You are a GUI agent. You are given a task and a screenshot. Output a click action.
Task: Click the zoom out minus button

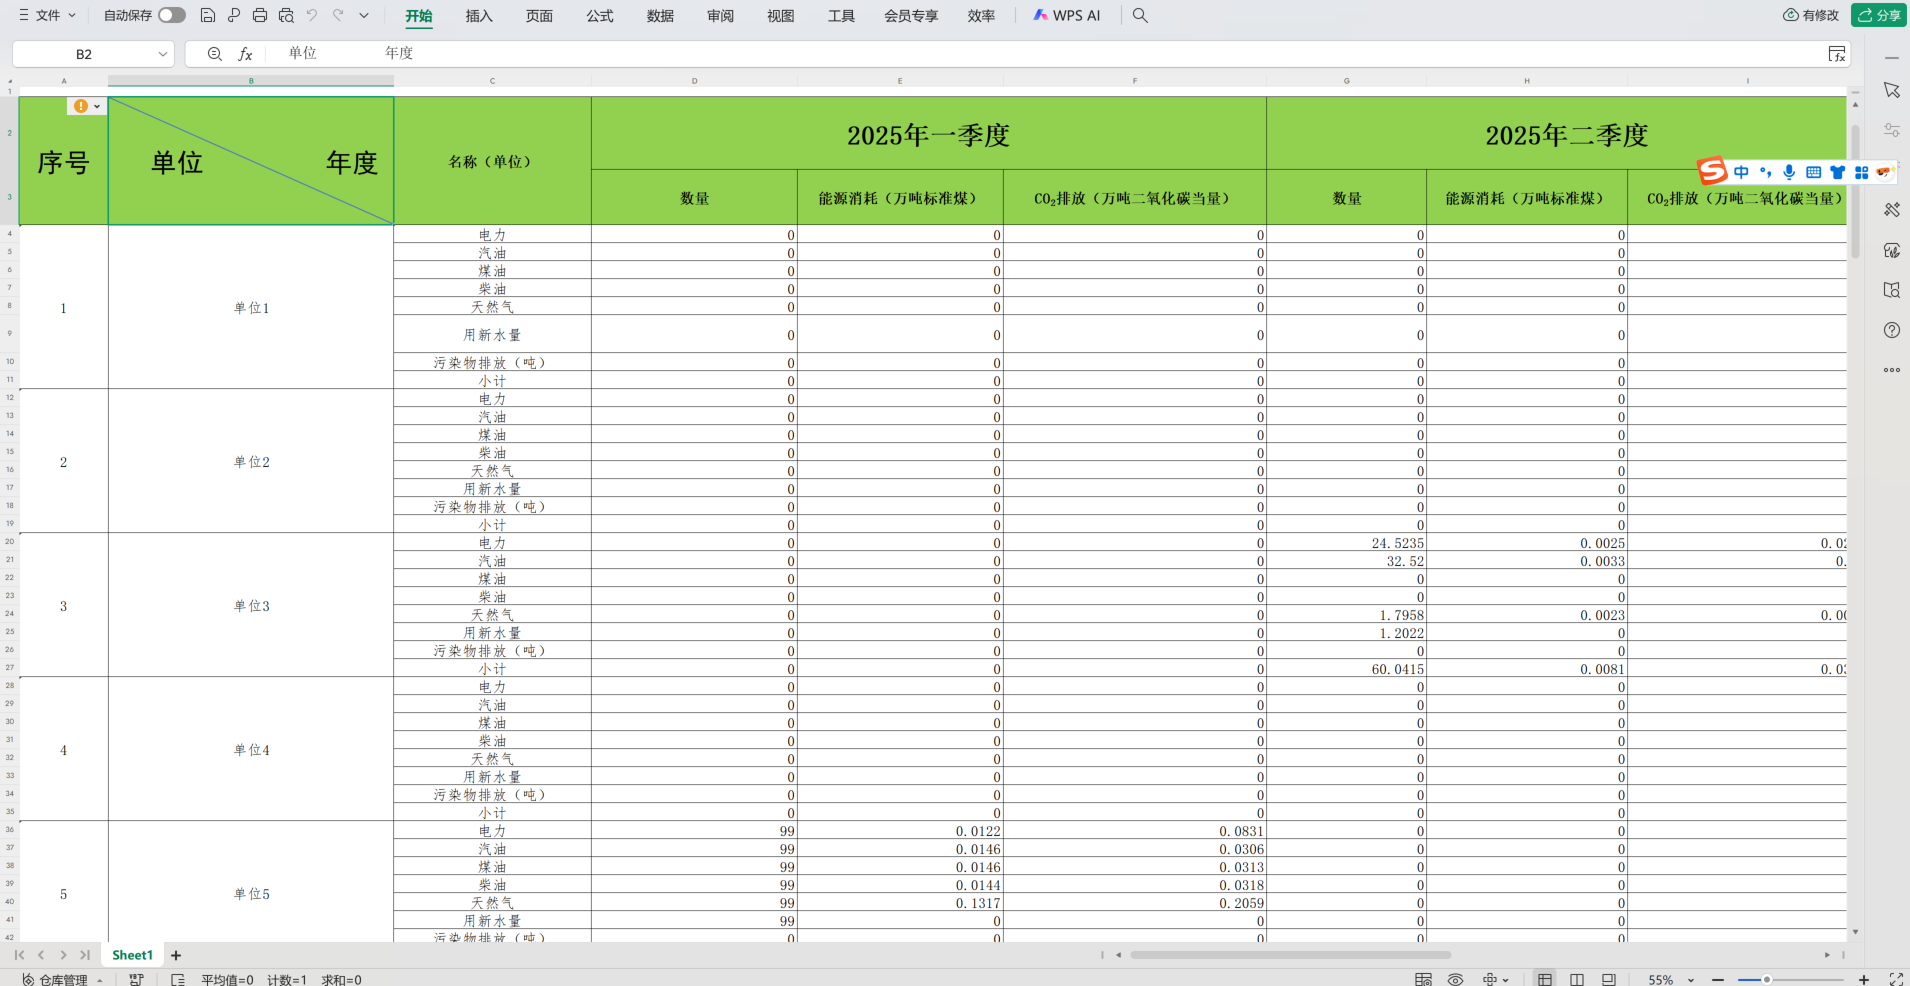(x=1718, y=979)
